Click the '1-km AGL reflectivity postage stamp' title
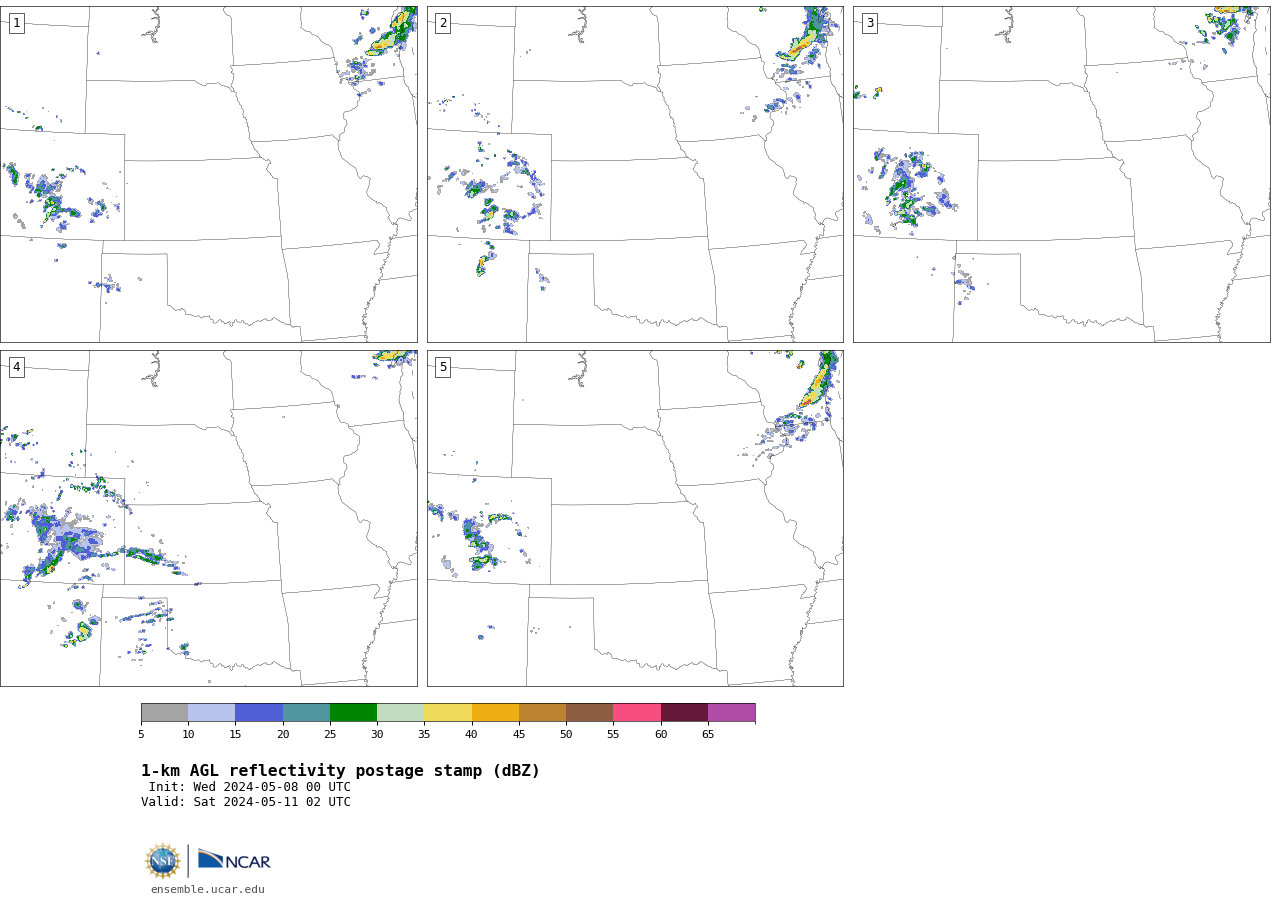 [x=340, y=771]
